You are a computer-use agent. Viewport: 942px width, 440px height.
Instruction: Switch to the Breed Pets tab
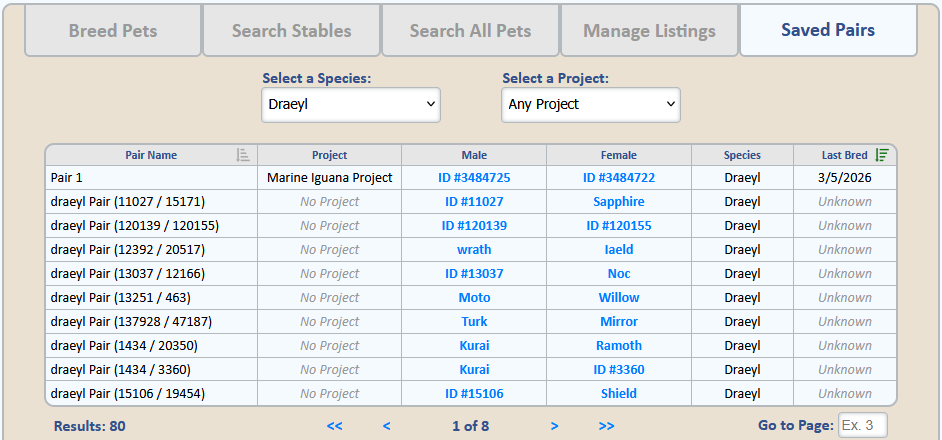(x=113, y=31)
